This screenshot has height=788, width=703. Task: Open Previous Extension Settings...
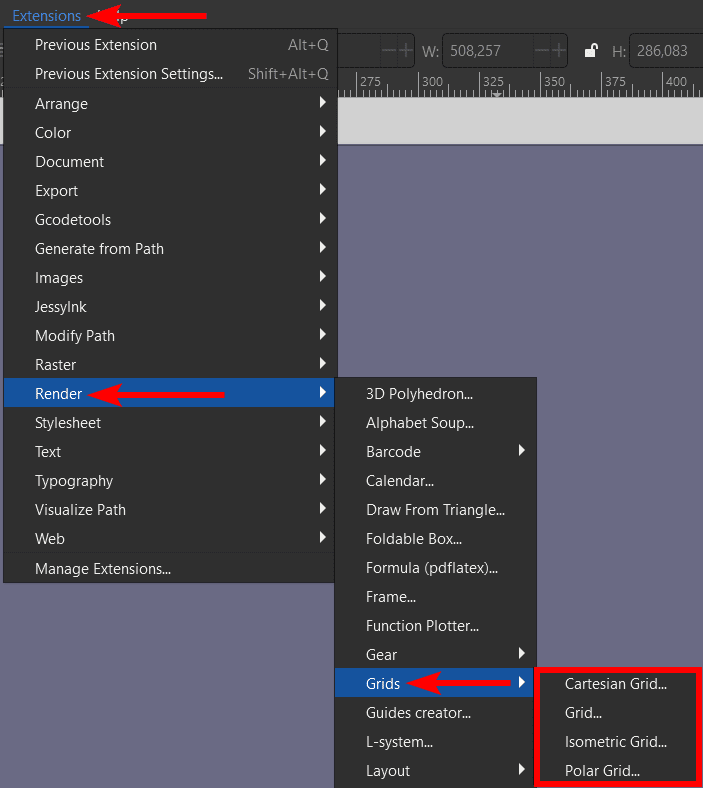(129, 74)
